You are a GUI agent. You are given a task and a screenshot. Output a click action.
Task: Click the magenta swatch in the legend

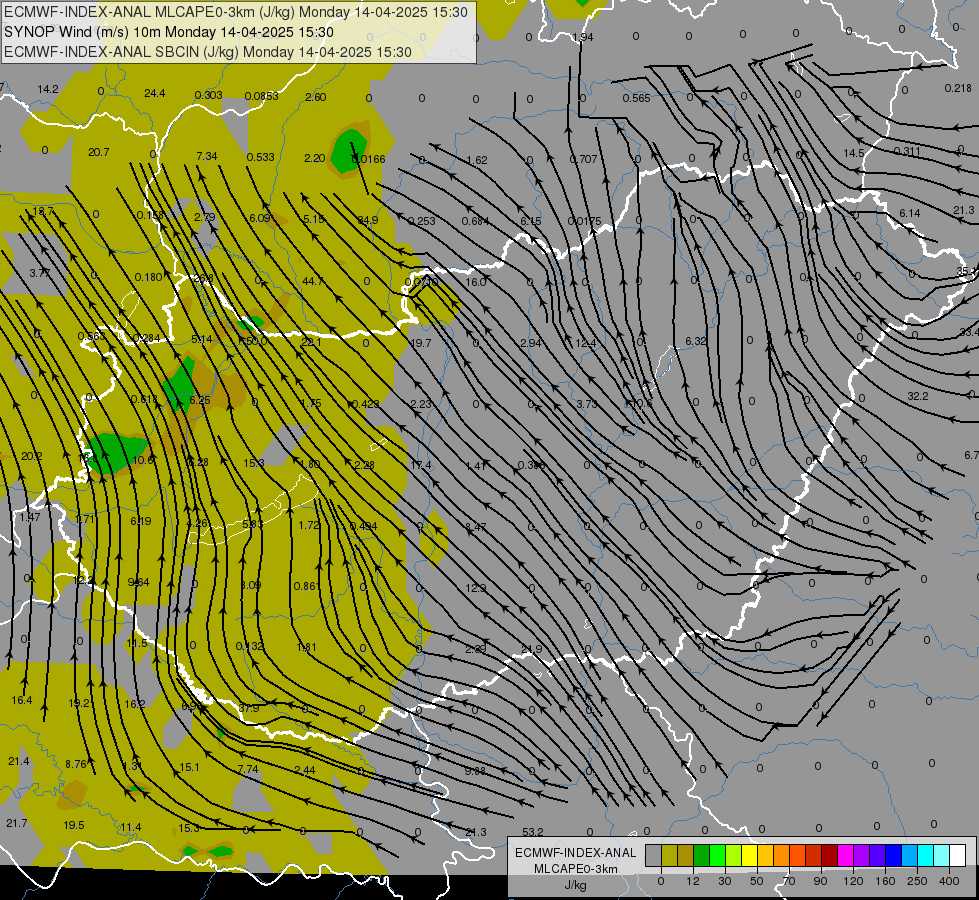coord(845,855)
